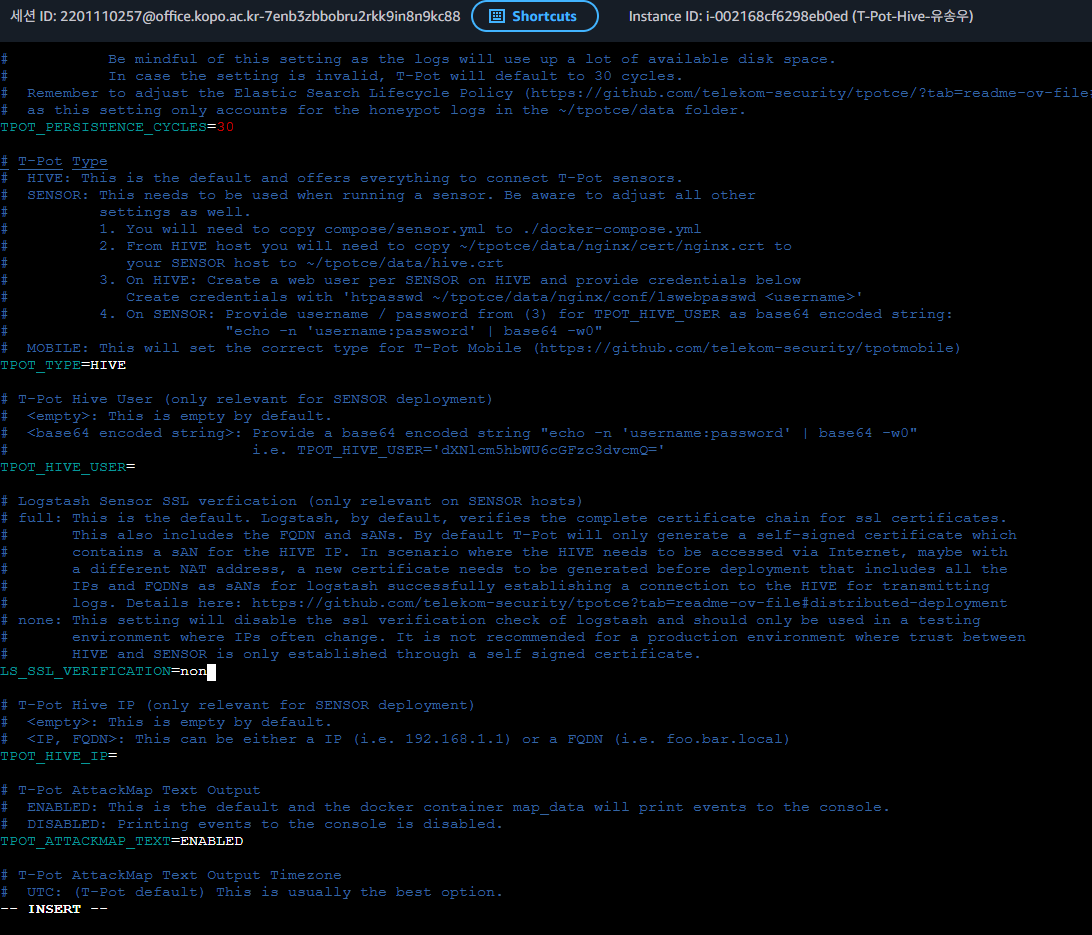Click the 'DISABLED: Printing events' comment line
This screenshot has width=1092, height=935.
[x=251, y=824]
